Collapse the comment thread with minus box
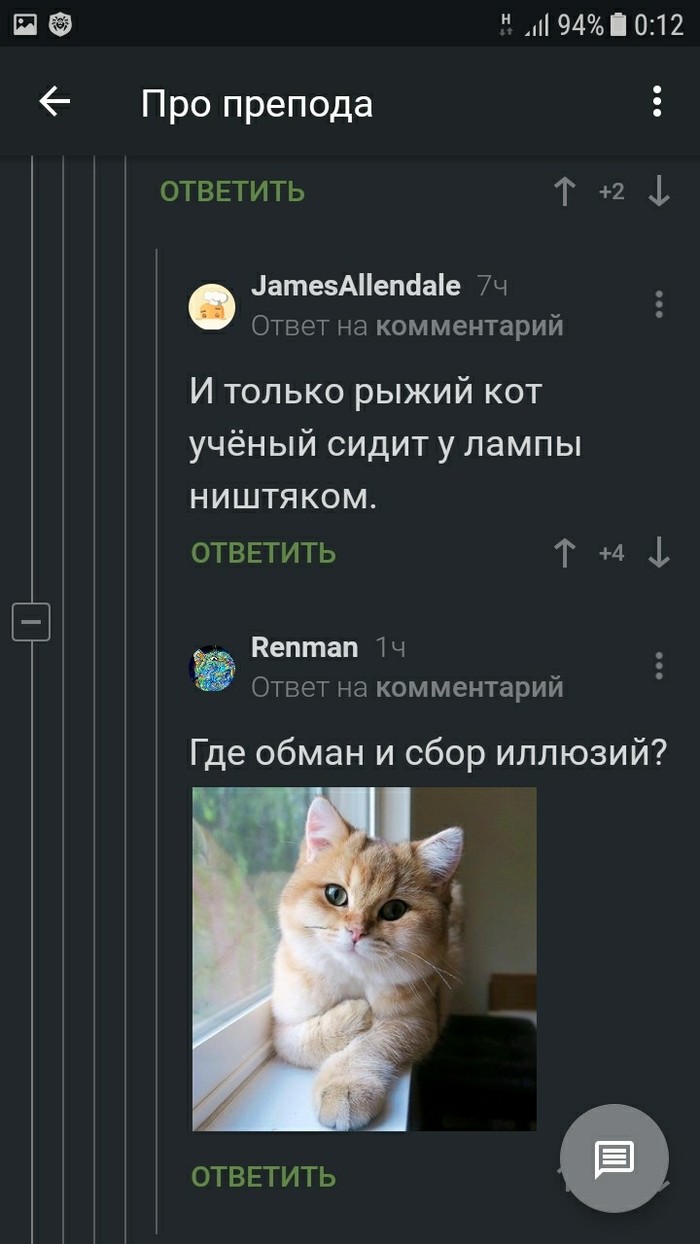Viewport: 700px width, 1244px height. (31, 622)
